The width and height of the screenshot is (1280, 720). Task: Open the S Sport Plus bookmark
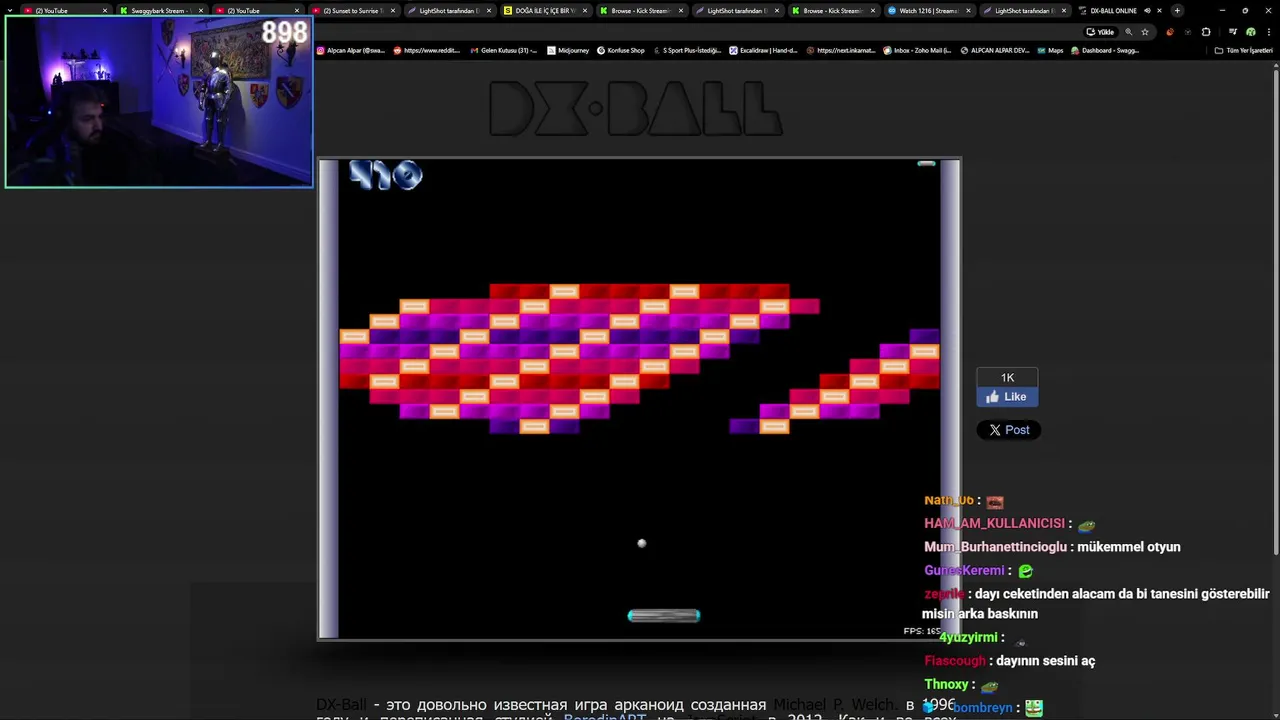point(687,50)
